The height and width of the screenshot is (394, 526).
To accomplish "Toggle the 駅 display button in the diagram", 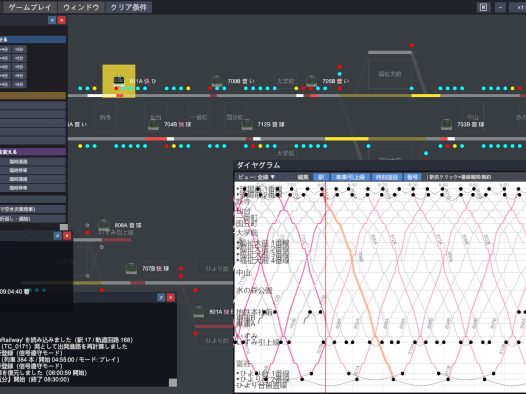I will pyautogui.click(x=321, y=177).
